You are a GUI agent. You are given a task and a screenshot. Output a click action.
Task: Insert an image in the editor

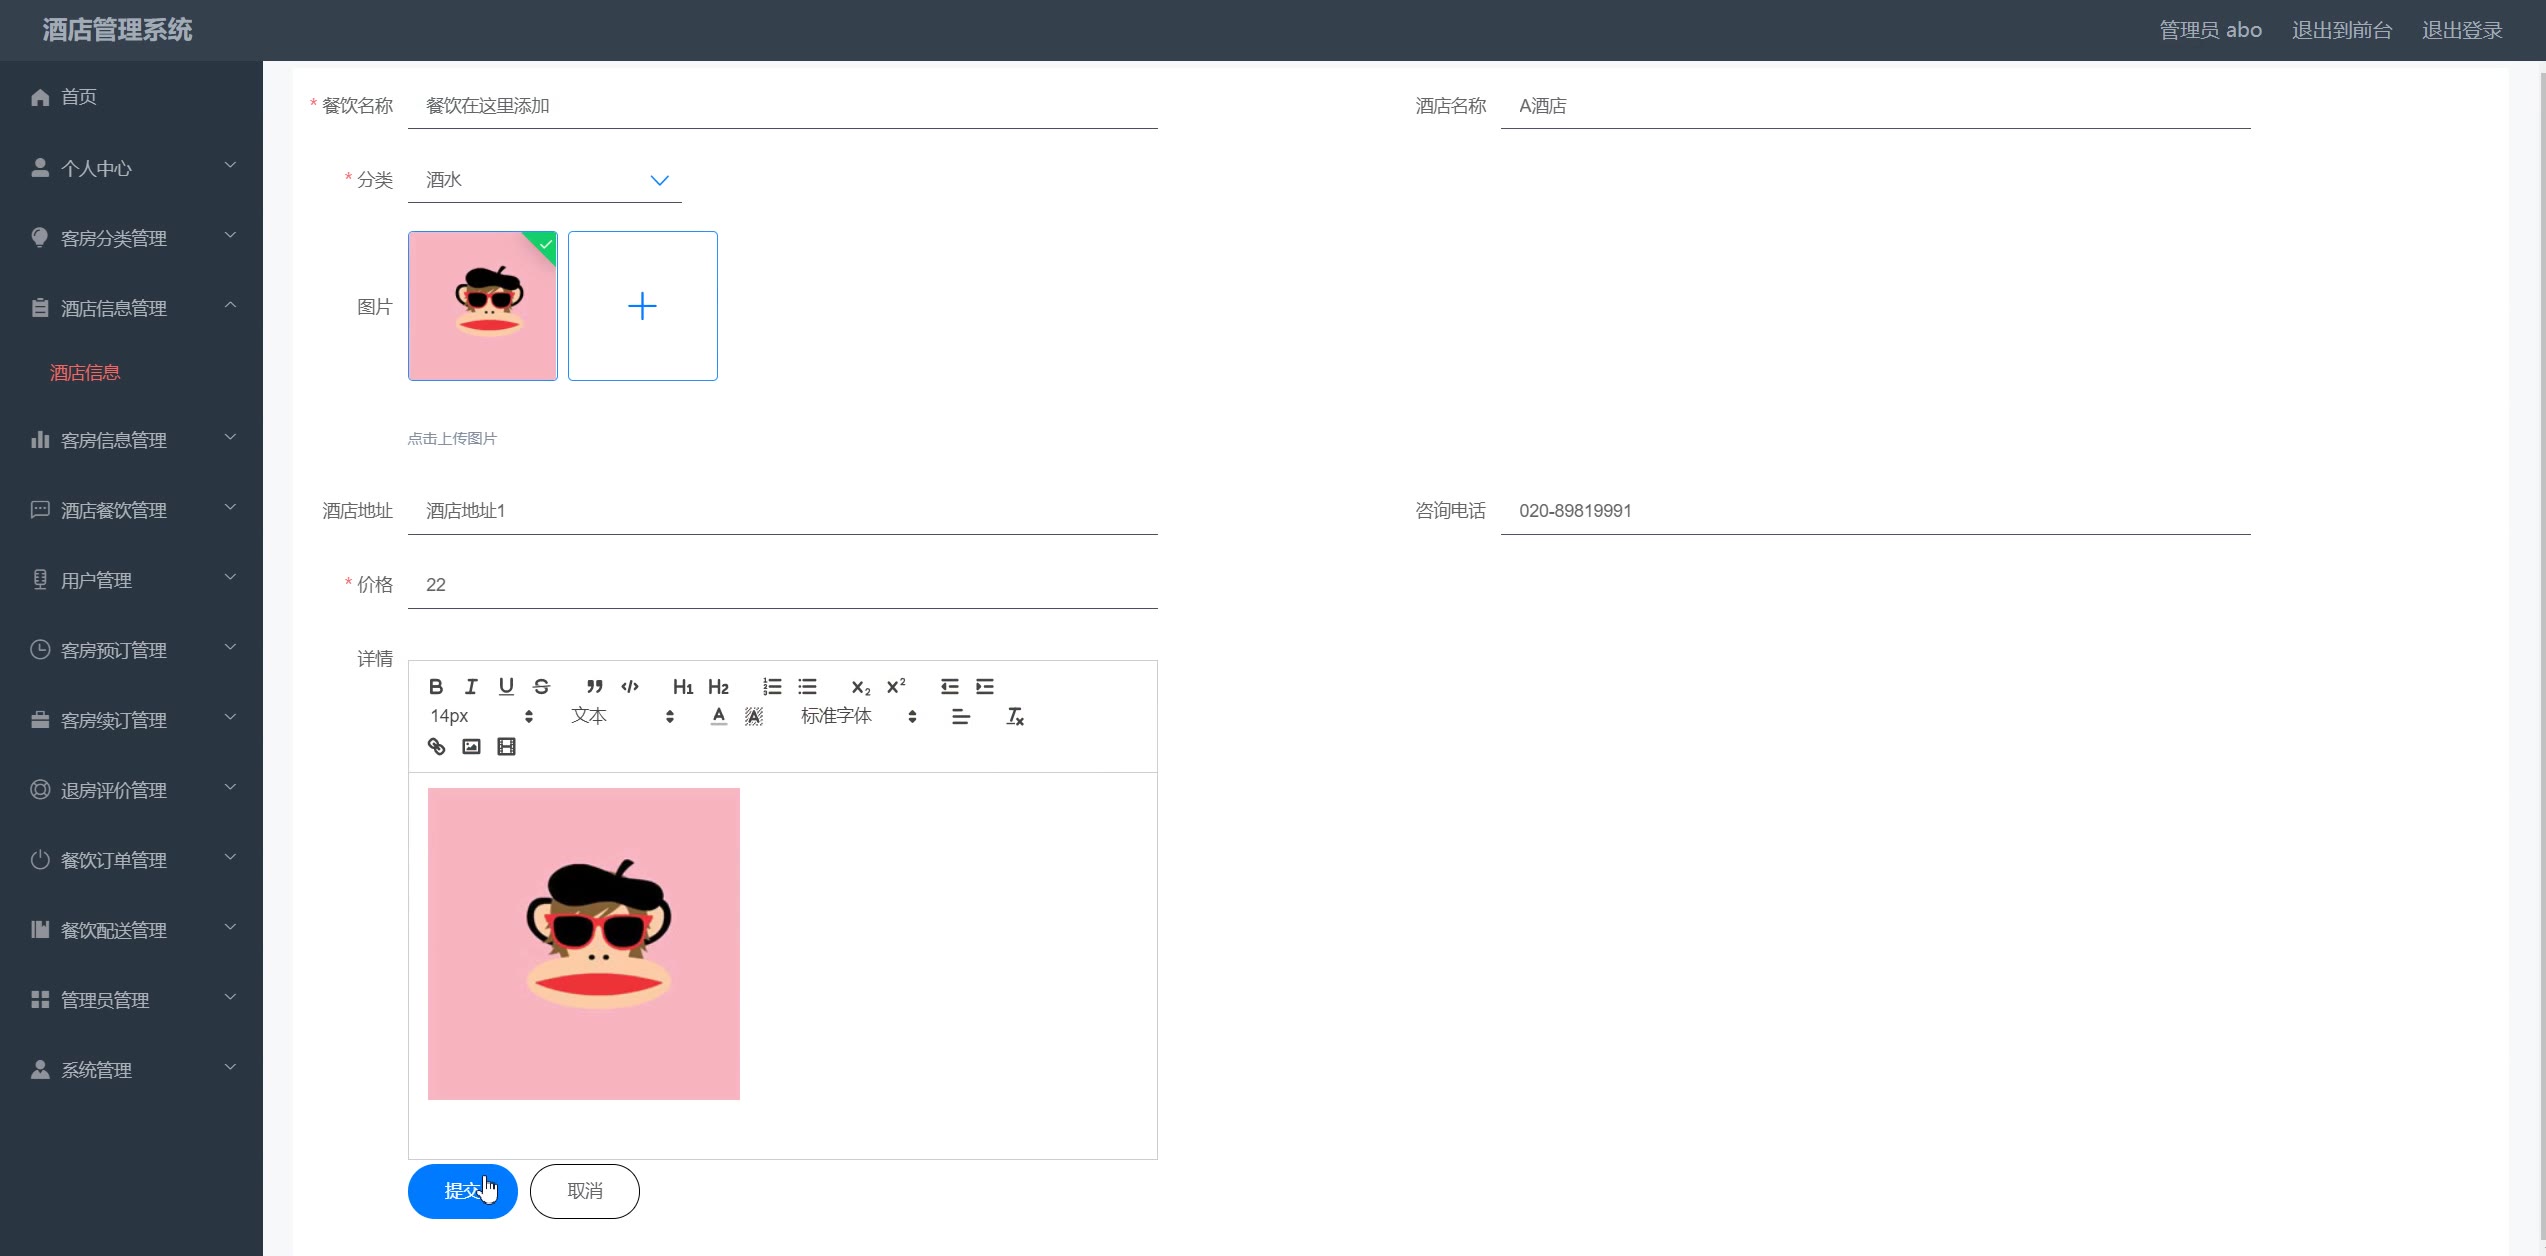coord(471,746)
